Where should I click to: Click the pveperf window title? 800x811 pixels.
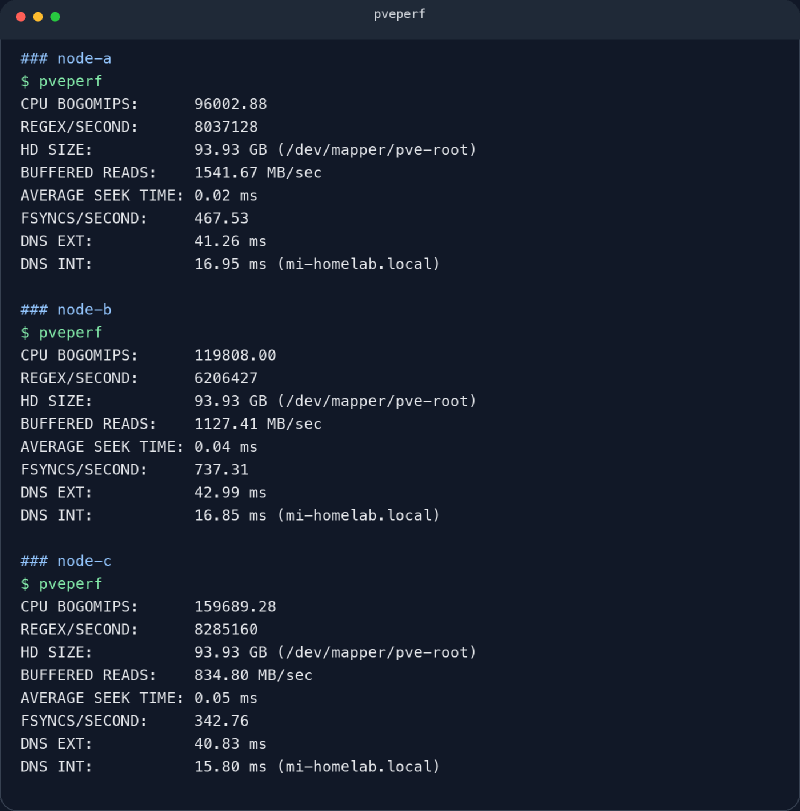point(399,14)
